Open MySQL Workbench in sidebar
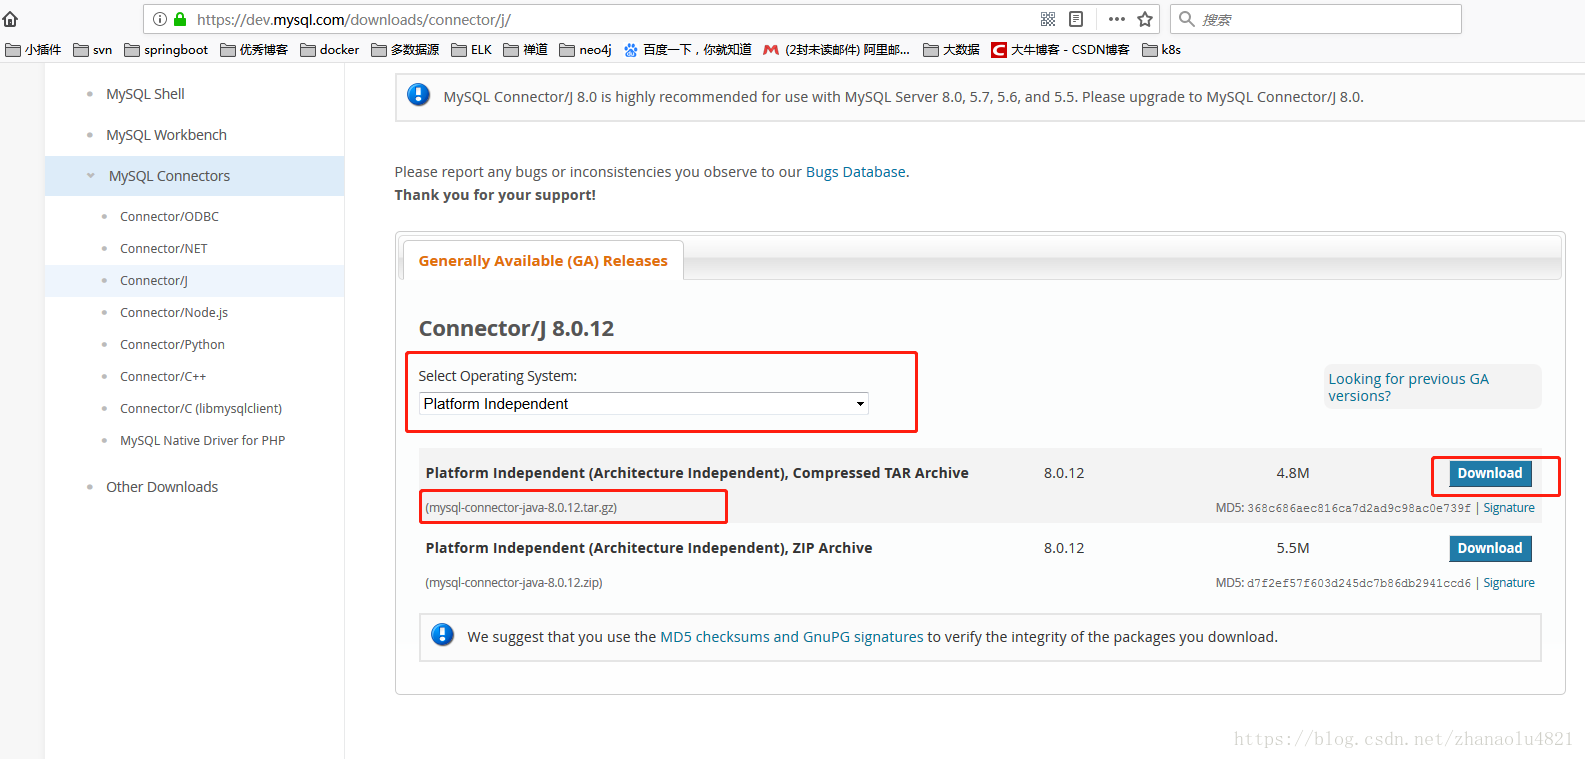The image size is (1585, 759). click(166, 135)
